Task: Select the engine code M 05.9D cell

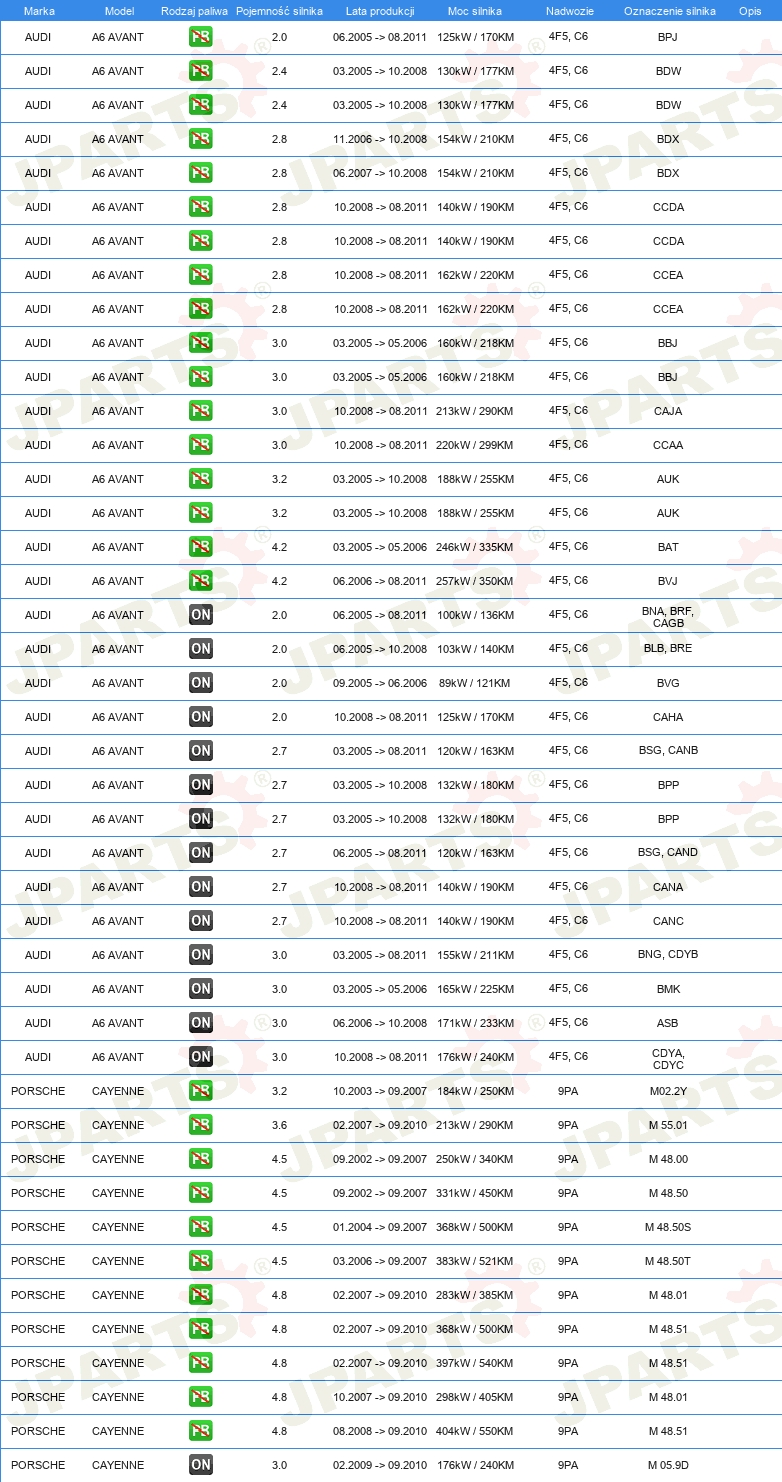Action: point(668,1465)
